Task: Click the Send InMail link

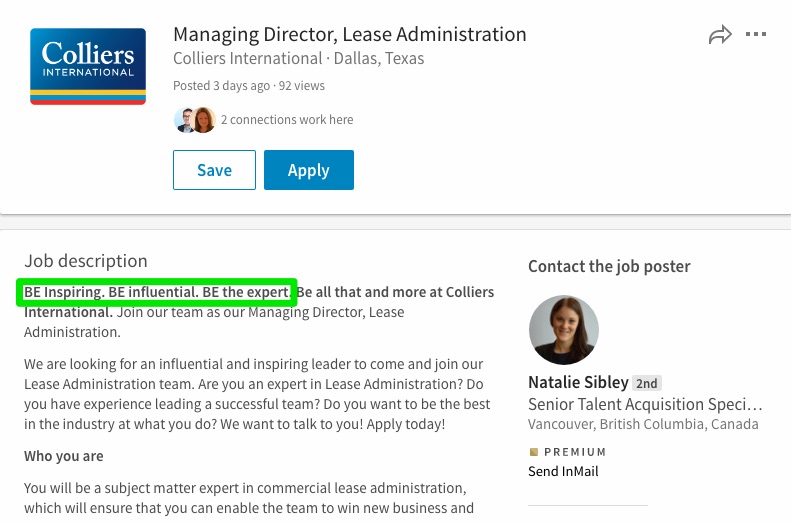Action: (x=563, y=472)
